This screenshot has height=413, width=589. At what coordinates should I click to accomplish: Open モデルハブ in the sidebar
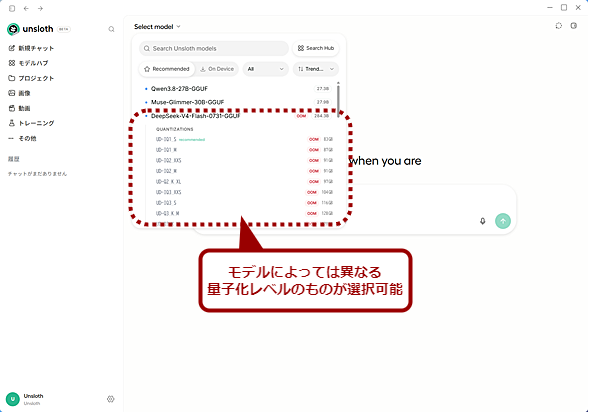[x=28, y=63]
